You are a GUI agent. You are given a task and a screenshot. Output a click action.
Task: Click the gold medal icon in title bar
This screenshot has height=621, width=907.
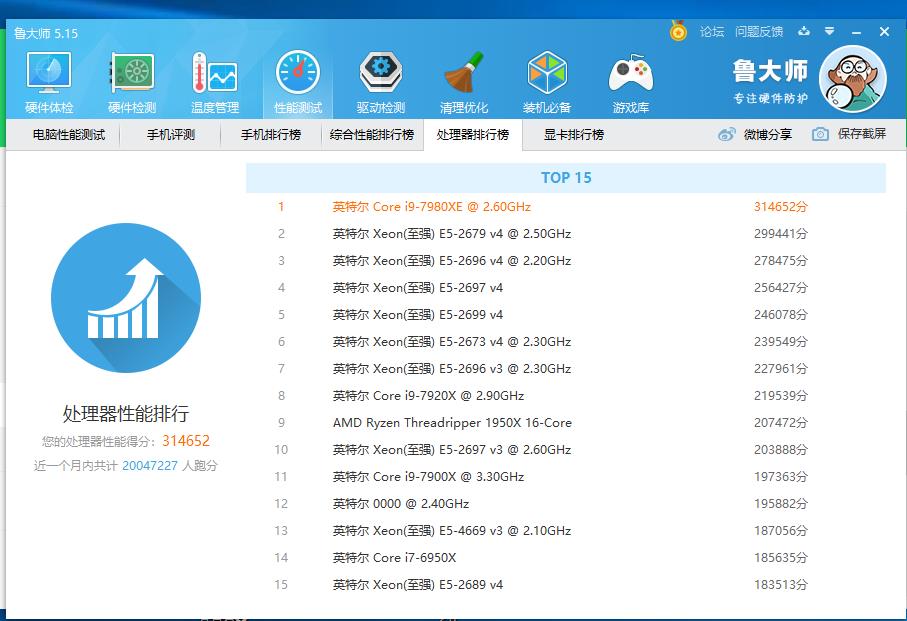click(x=679, y=32)
